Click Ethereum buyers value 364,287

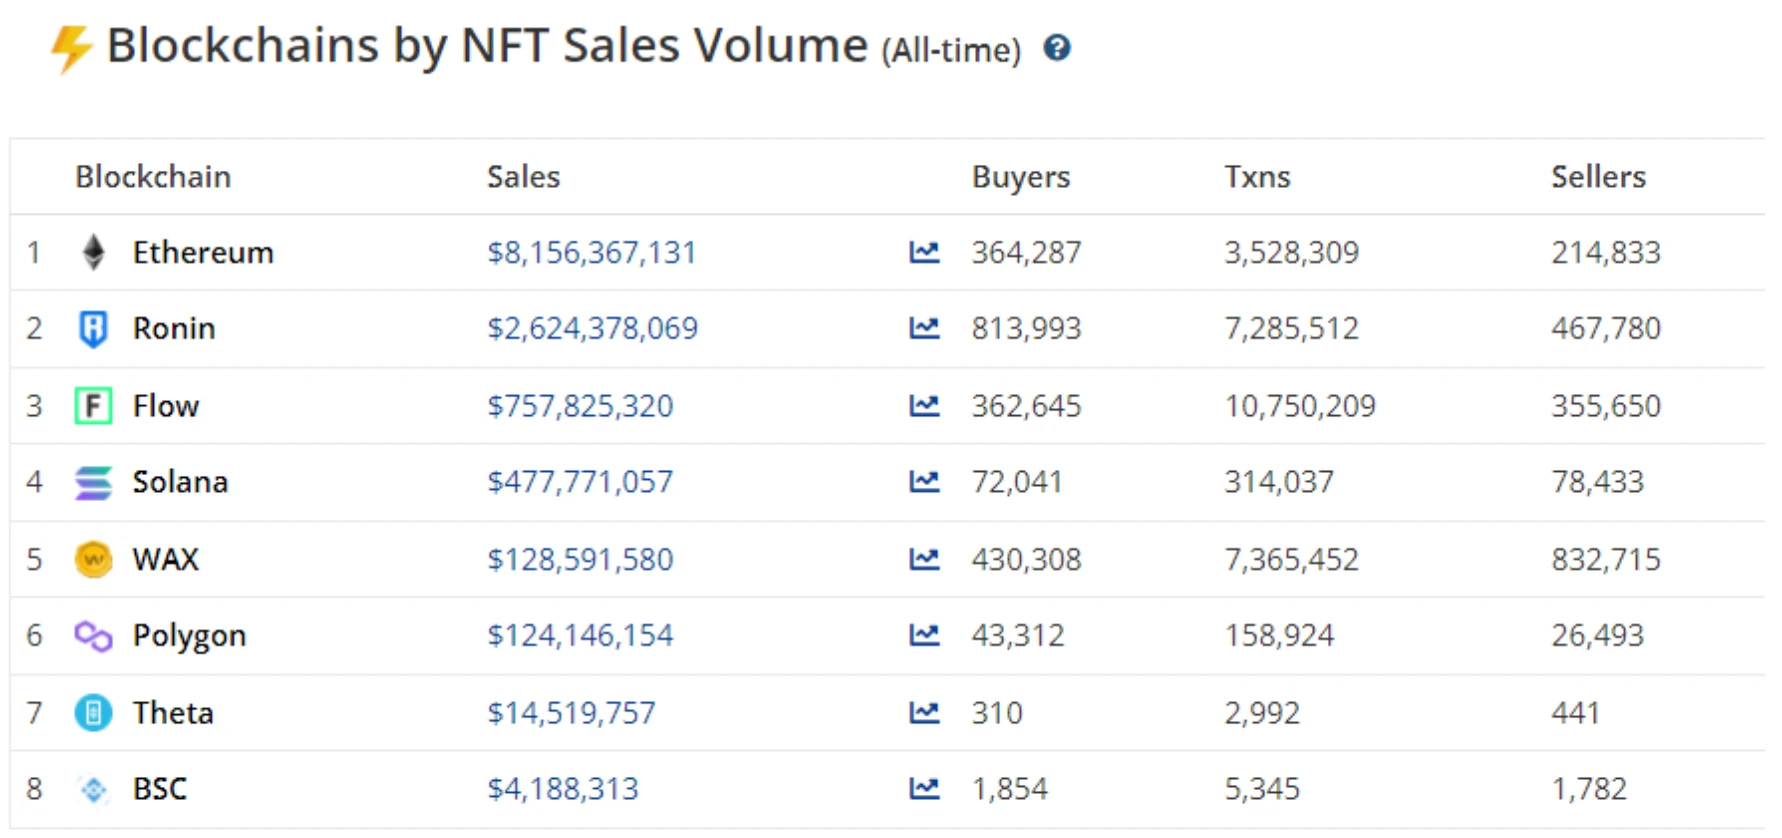pos(1026,252)
